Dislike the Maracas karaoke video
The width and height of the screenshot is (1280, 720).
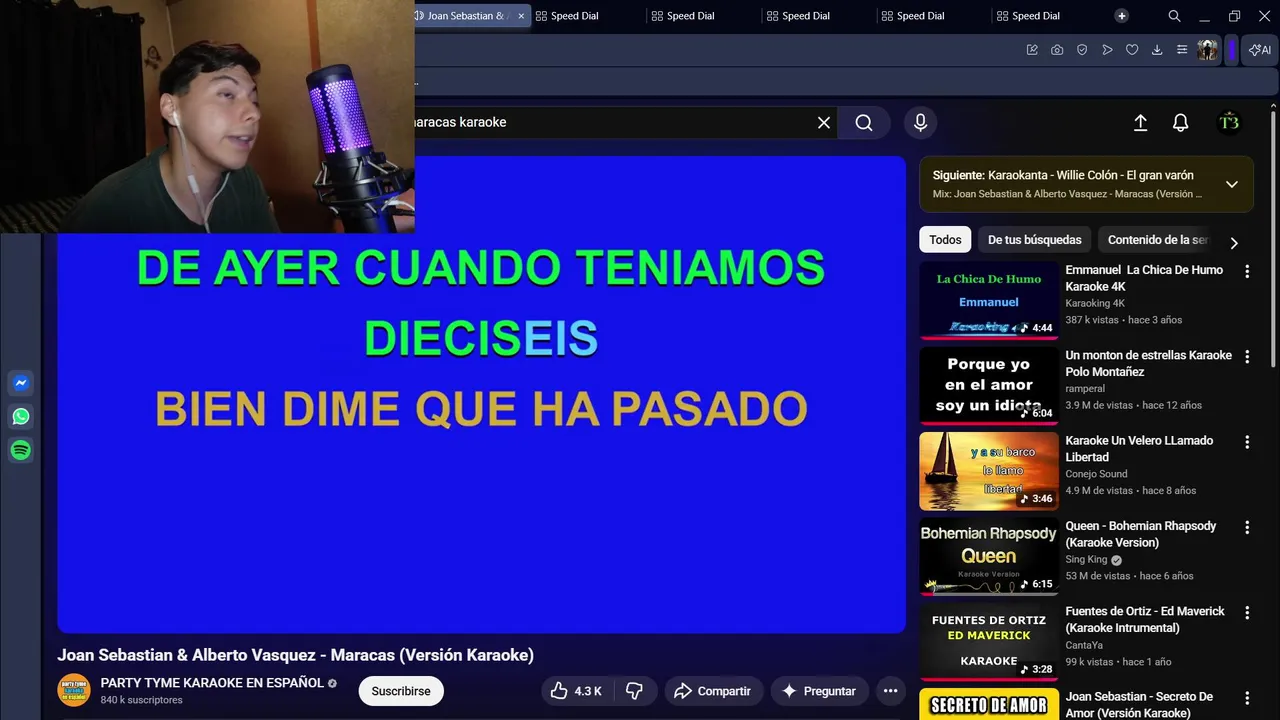[x=634, y=691]
